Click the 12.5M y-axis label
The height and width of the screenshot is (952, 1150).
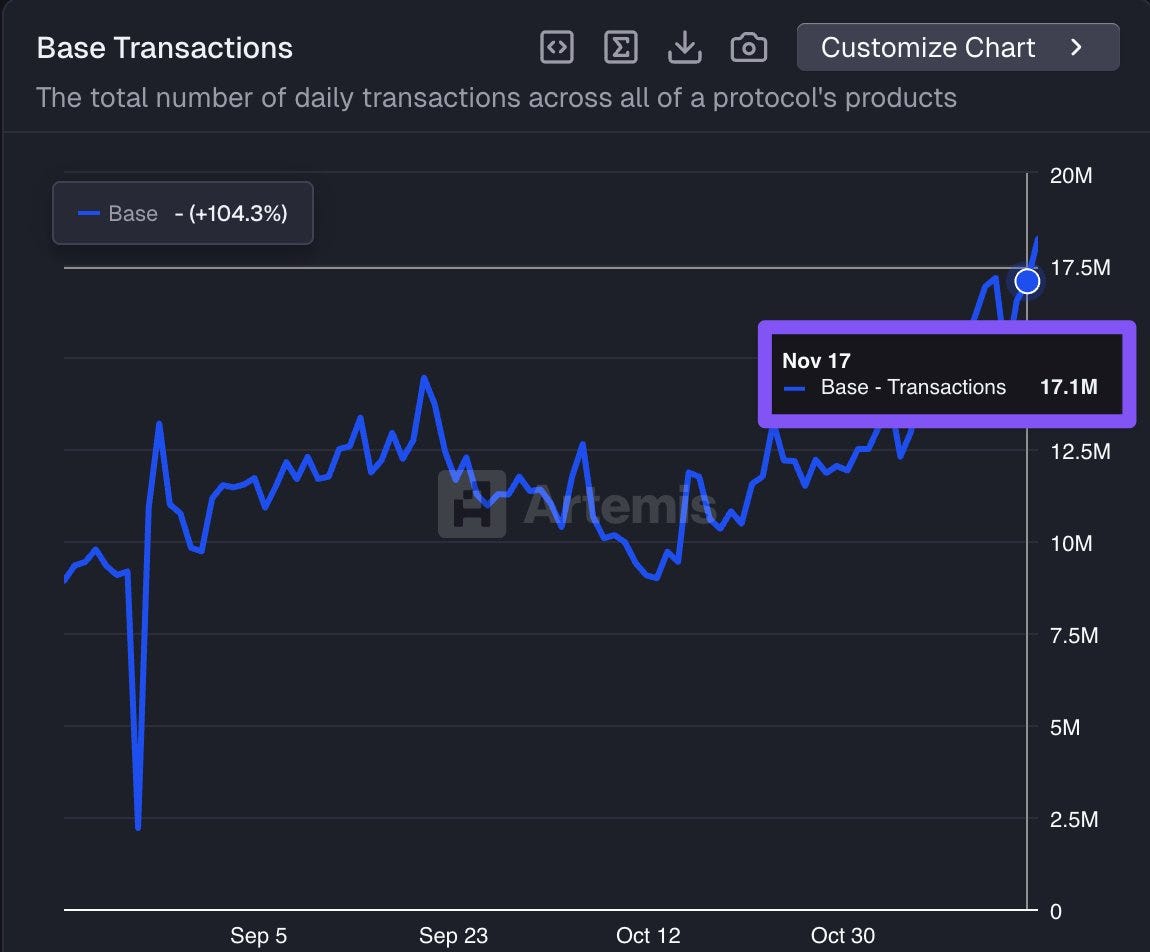(1080, 451)
